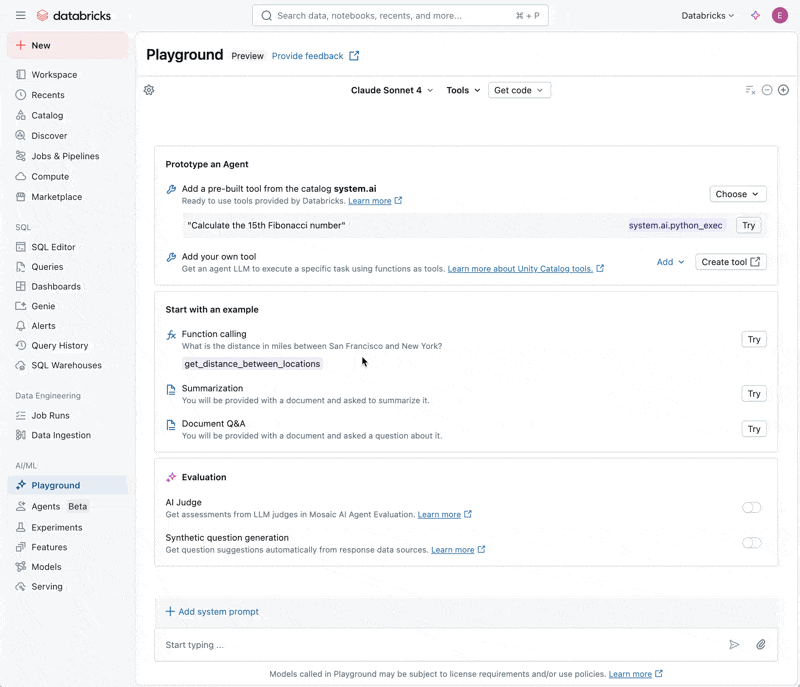This screenshot has height=687, width=800.
Task: Open the Get code dropdown
Action: tap(519, 90)
